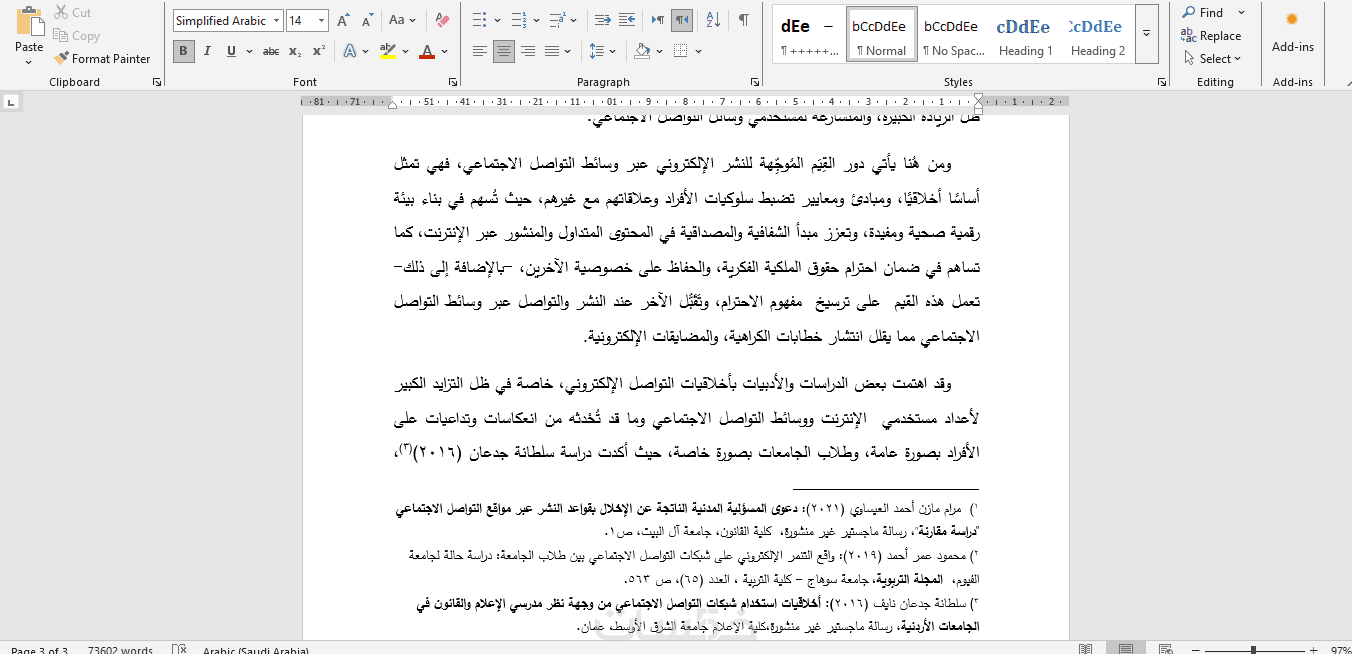Screen dimensions: 1352x654
Task: Apply the Normal style
Action: click(x=881, y=35)
